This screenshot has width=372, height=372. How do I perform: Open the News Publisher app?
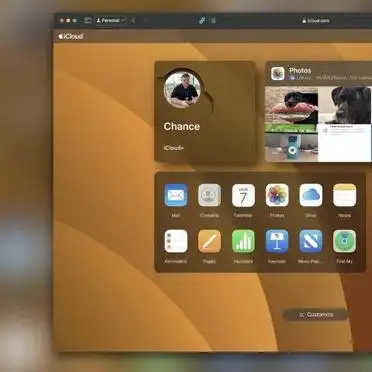click(311, 241)
